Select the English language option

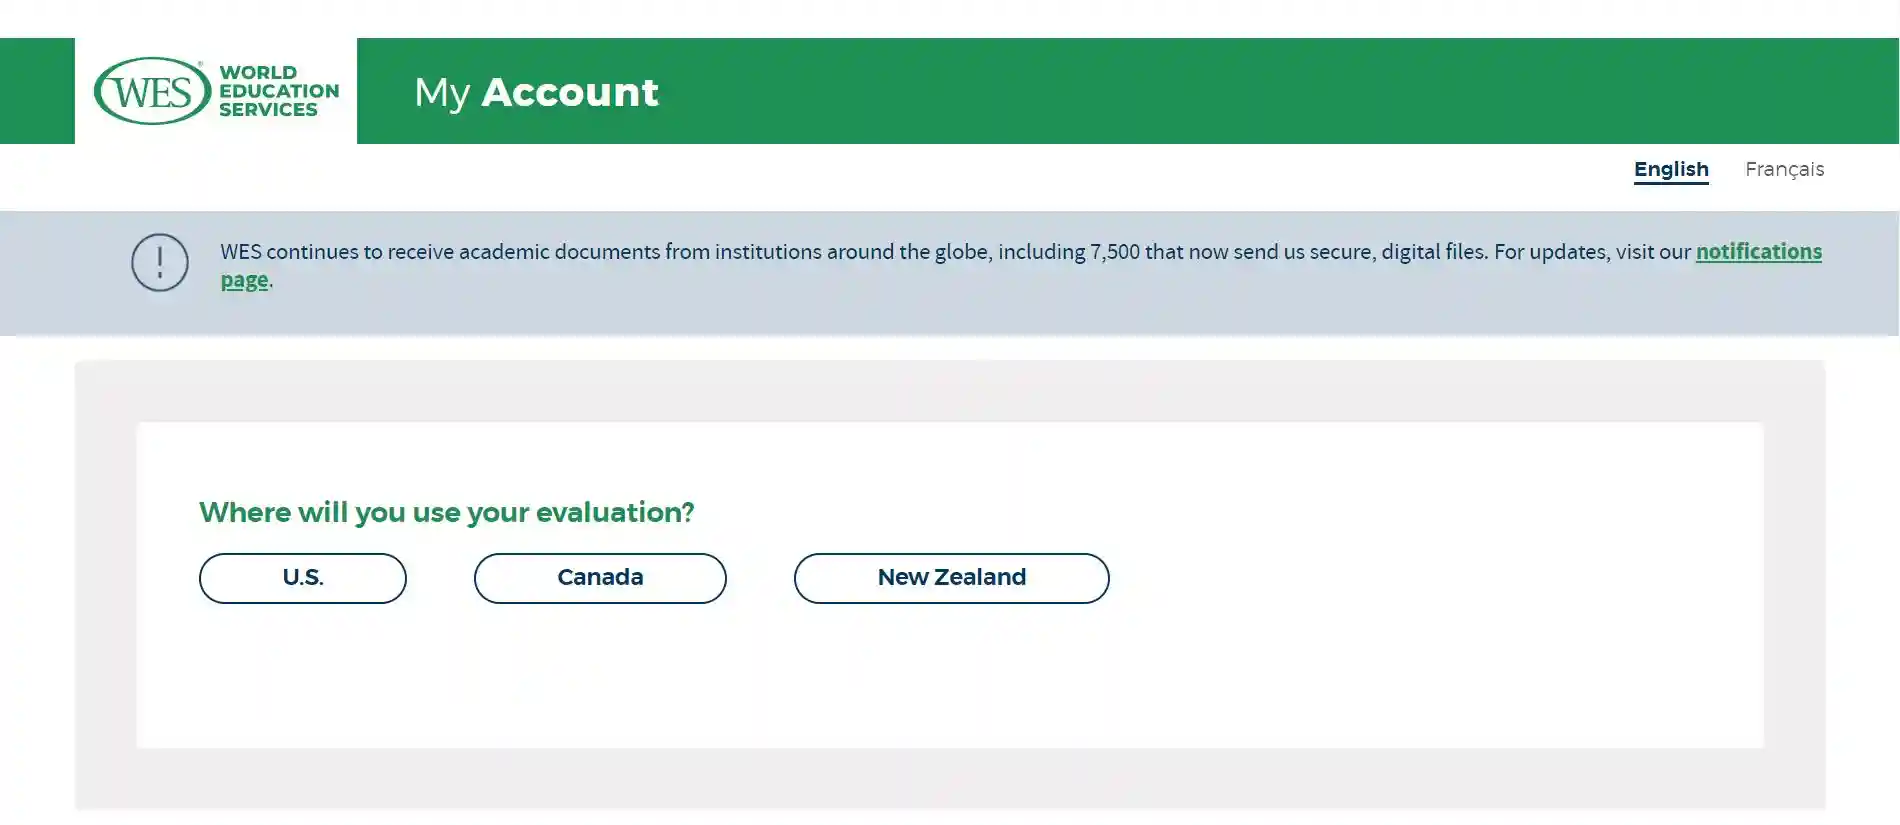pos(1671,169)
